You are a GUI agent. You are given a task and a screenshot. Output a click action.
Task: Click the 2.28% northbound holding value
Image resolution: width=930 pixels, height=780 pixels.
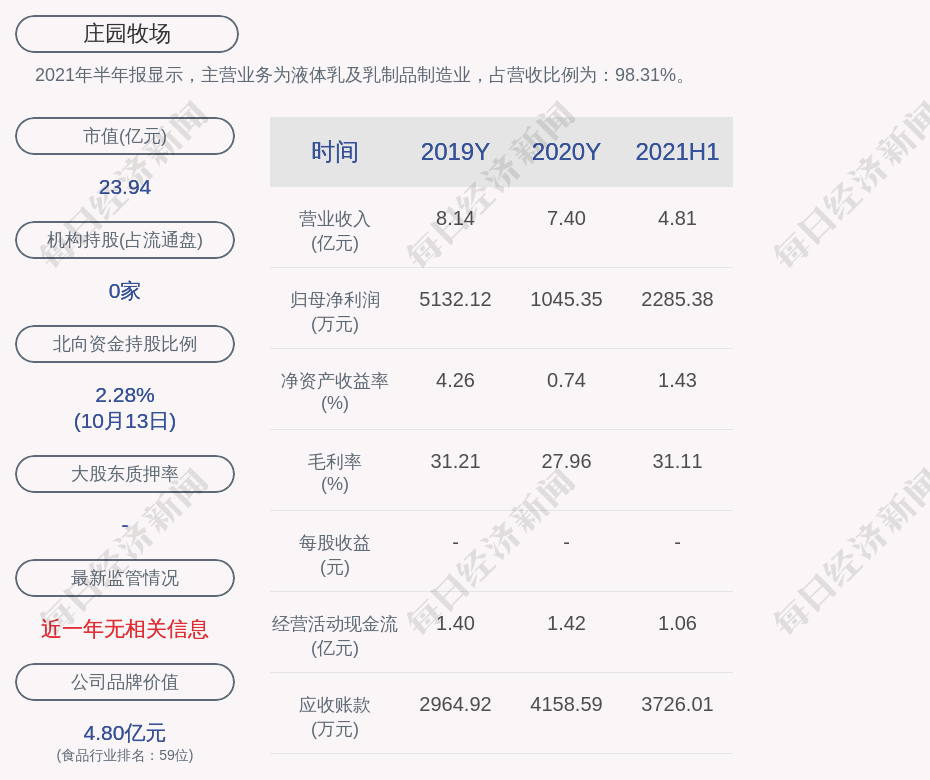click(125, 395)
